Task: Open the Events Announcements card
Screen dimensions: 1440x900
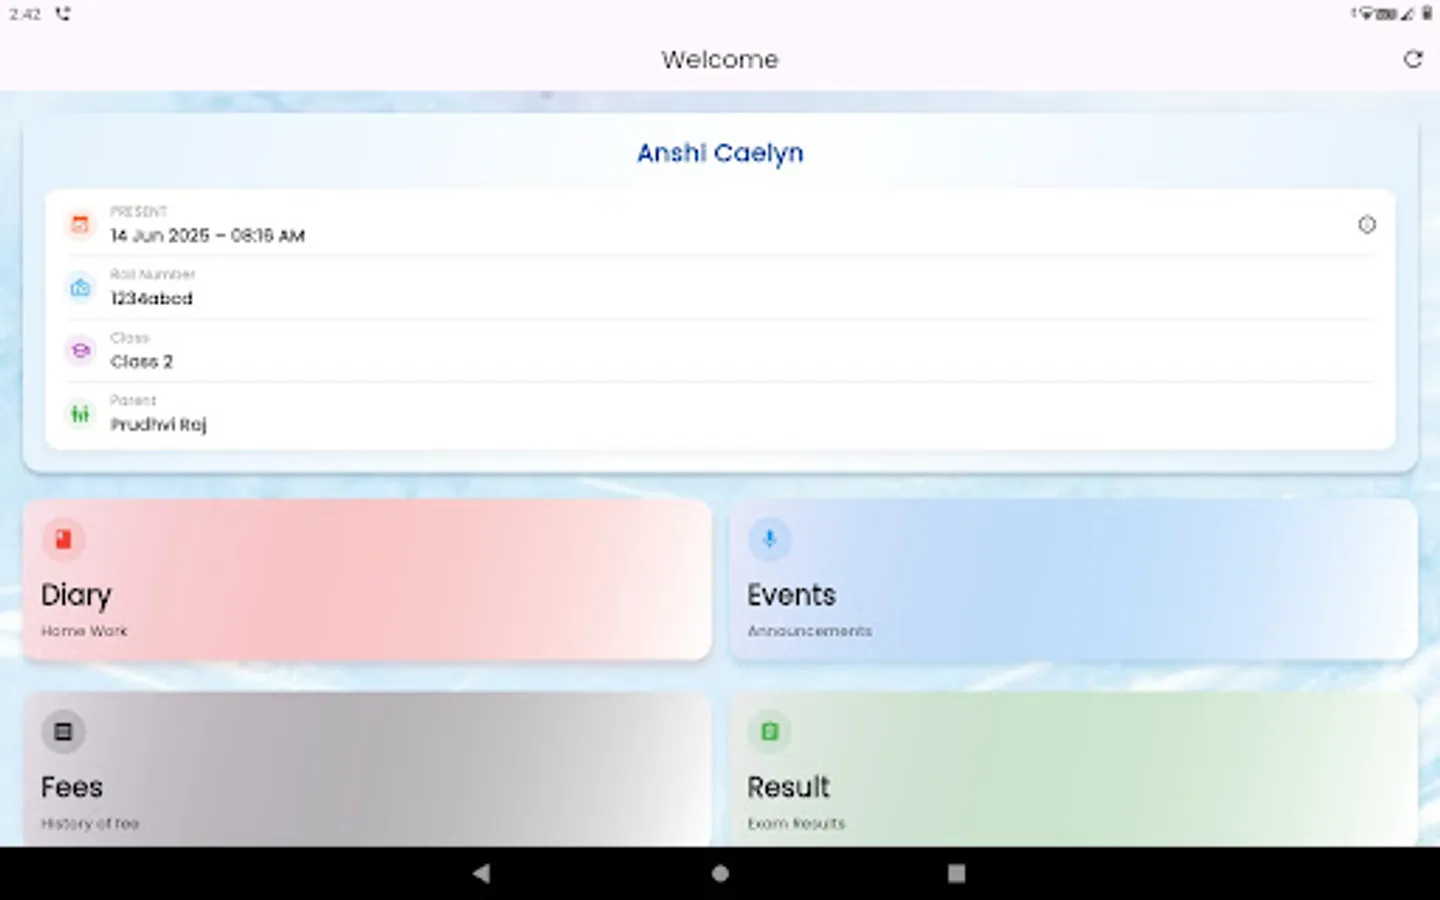Action: click(1072, 580)
